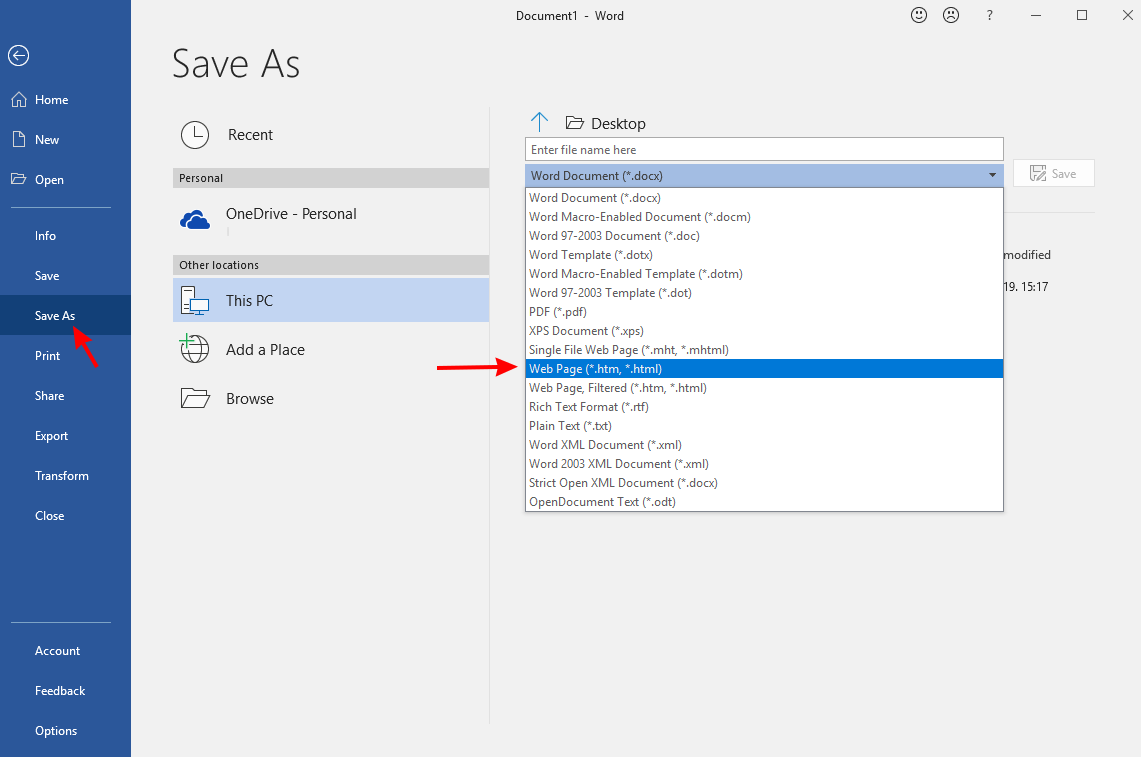Select Save As in the sidebar
The width and height of the screenshot is (1141, 757).
[x=65, y=315]
